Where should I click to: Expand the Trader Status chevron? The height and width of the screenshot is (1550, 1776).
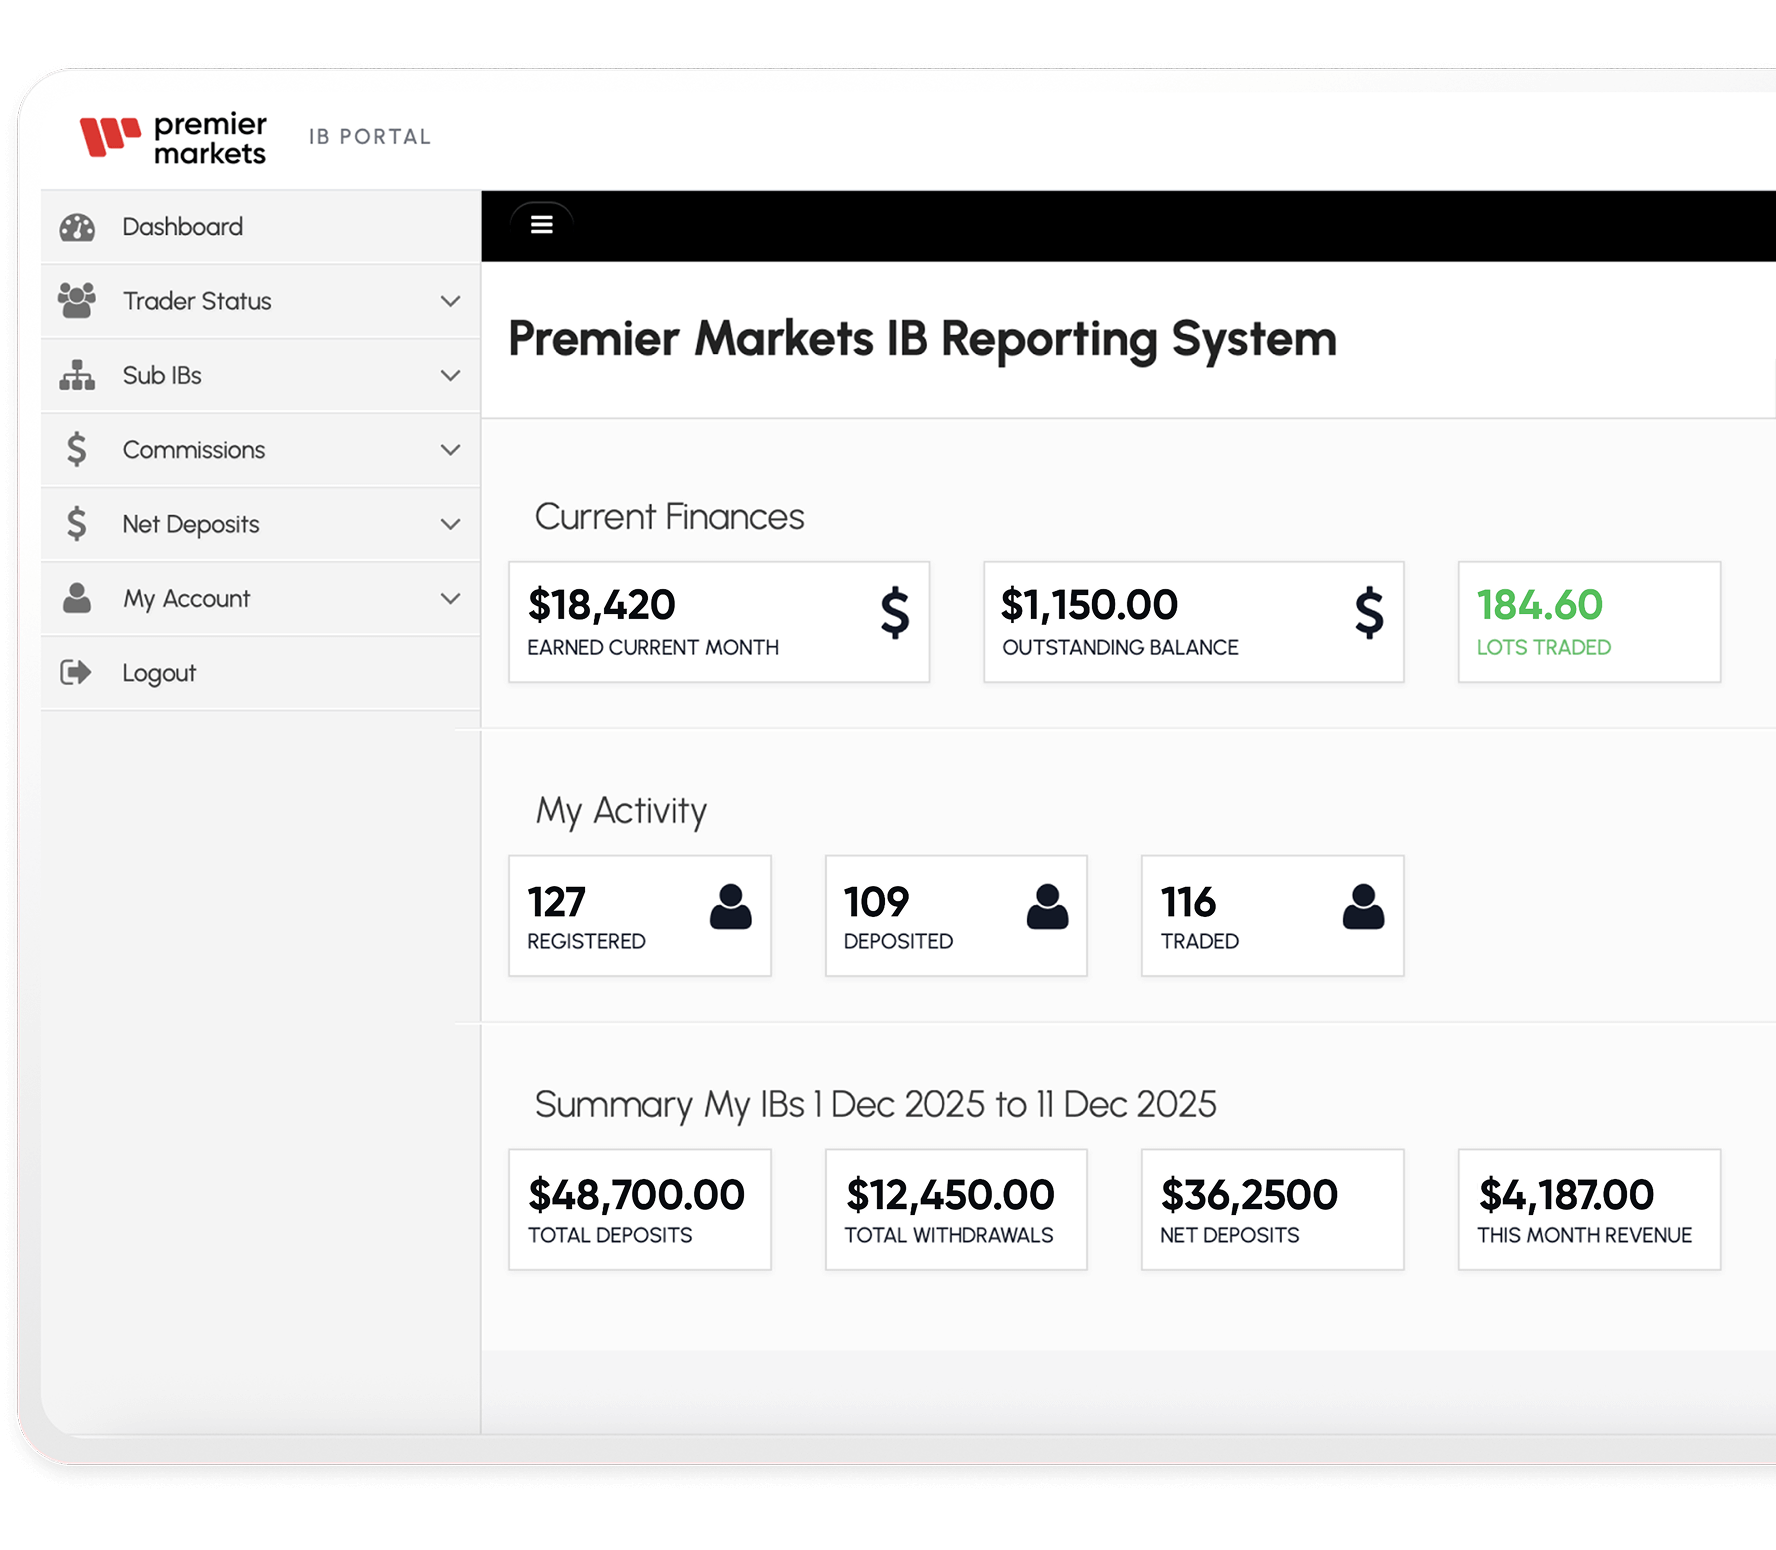click(x=451, y=301)
